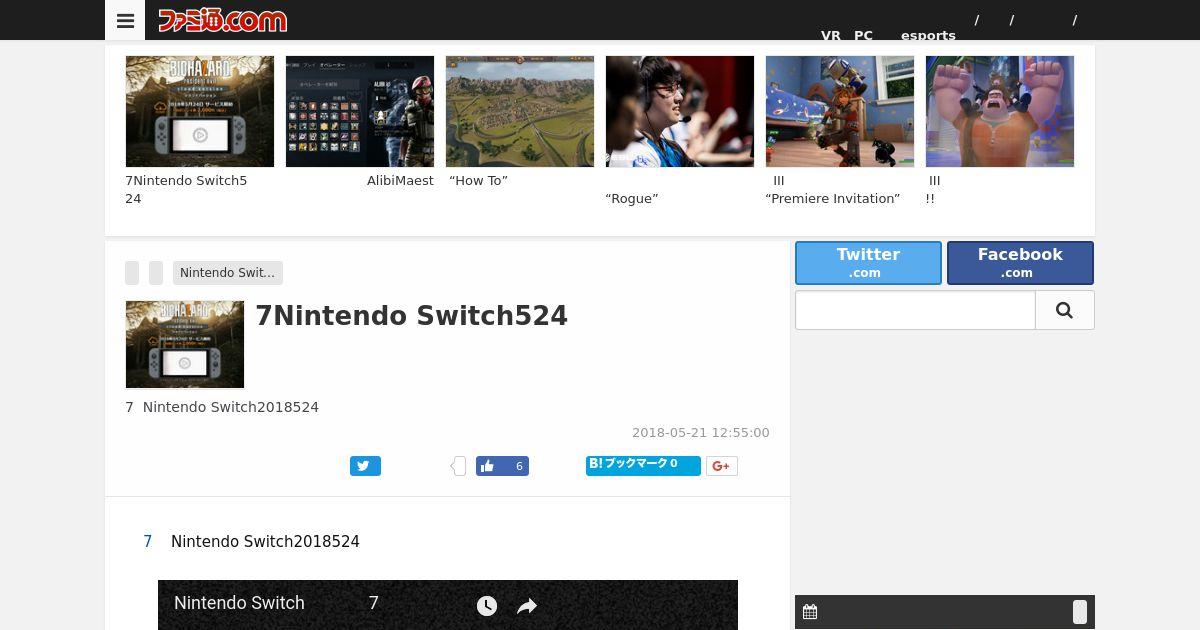This screenshot has height=630, width=1200.
Task: Click the PC nav item
Action: tap(863, 35)
